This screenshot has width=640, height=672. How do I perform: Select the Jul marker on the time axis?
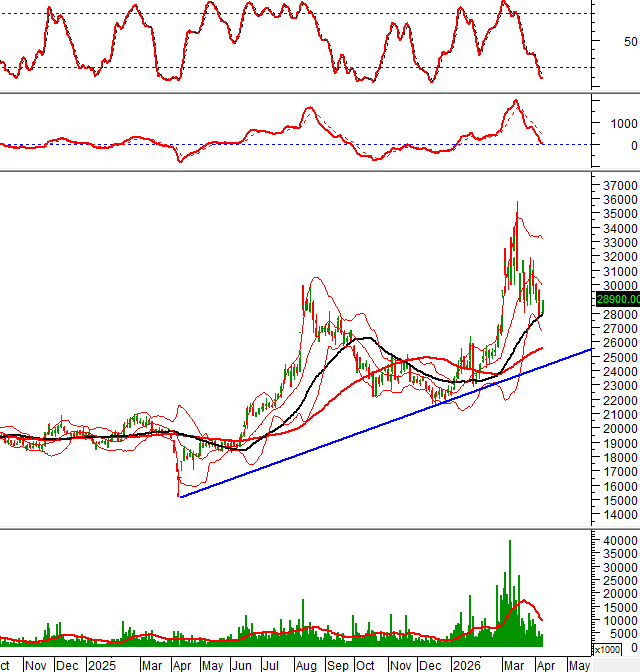coord(271,664)
